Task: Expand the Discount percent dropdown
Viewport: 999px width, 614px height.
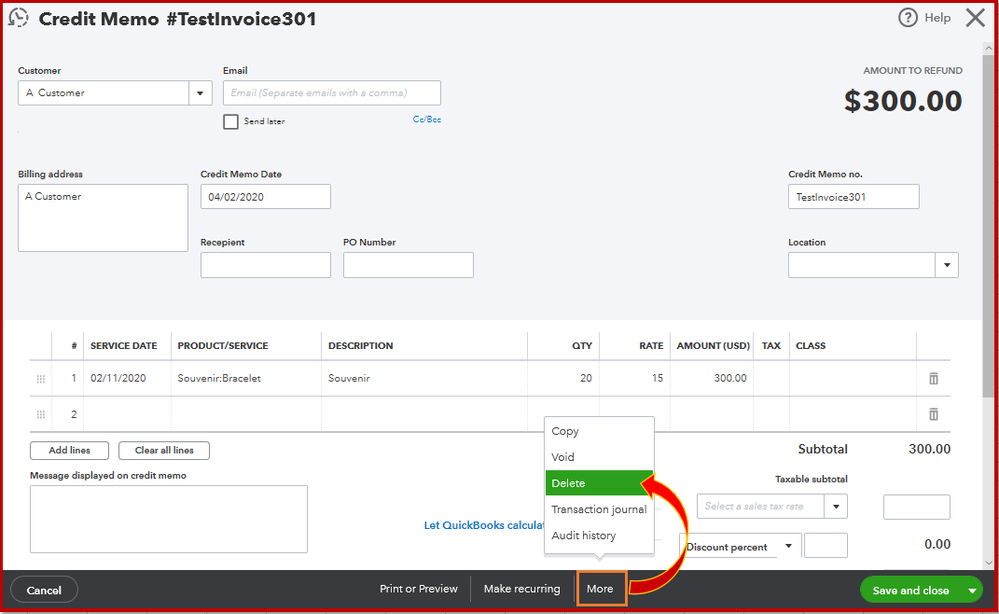Action: click(x=788, y=546)
